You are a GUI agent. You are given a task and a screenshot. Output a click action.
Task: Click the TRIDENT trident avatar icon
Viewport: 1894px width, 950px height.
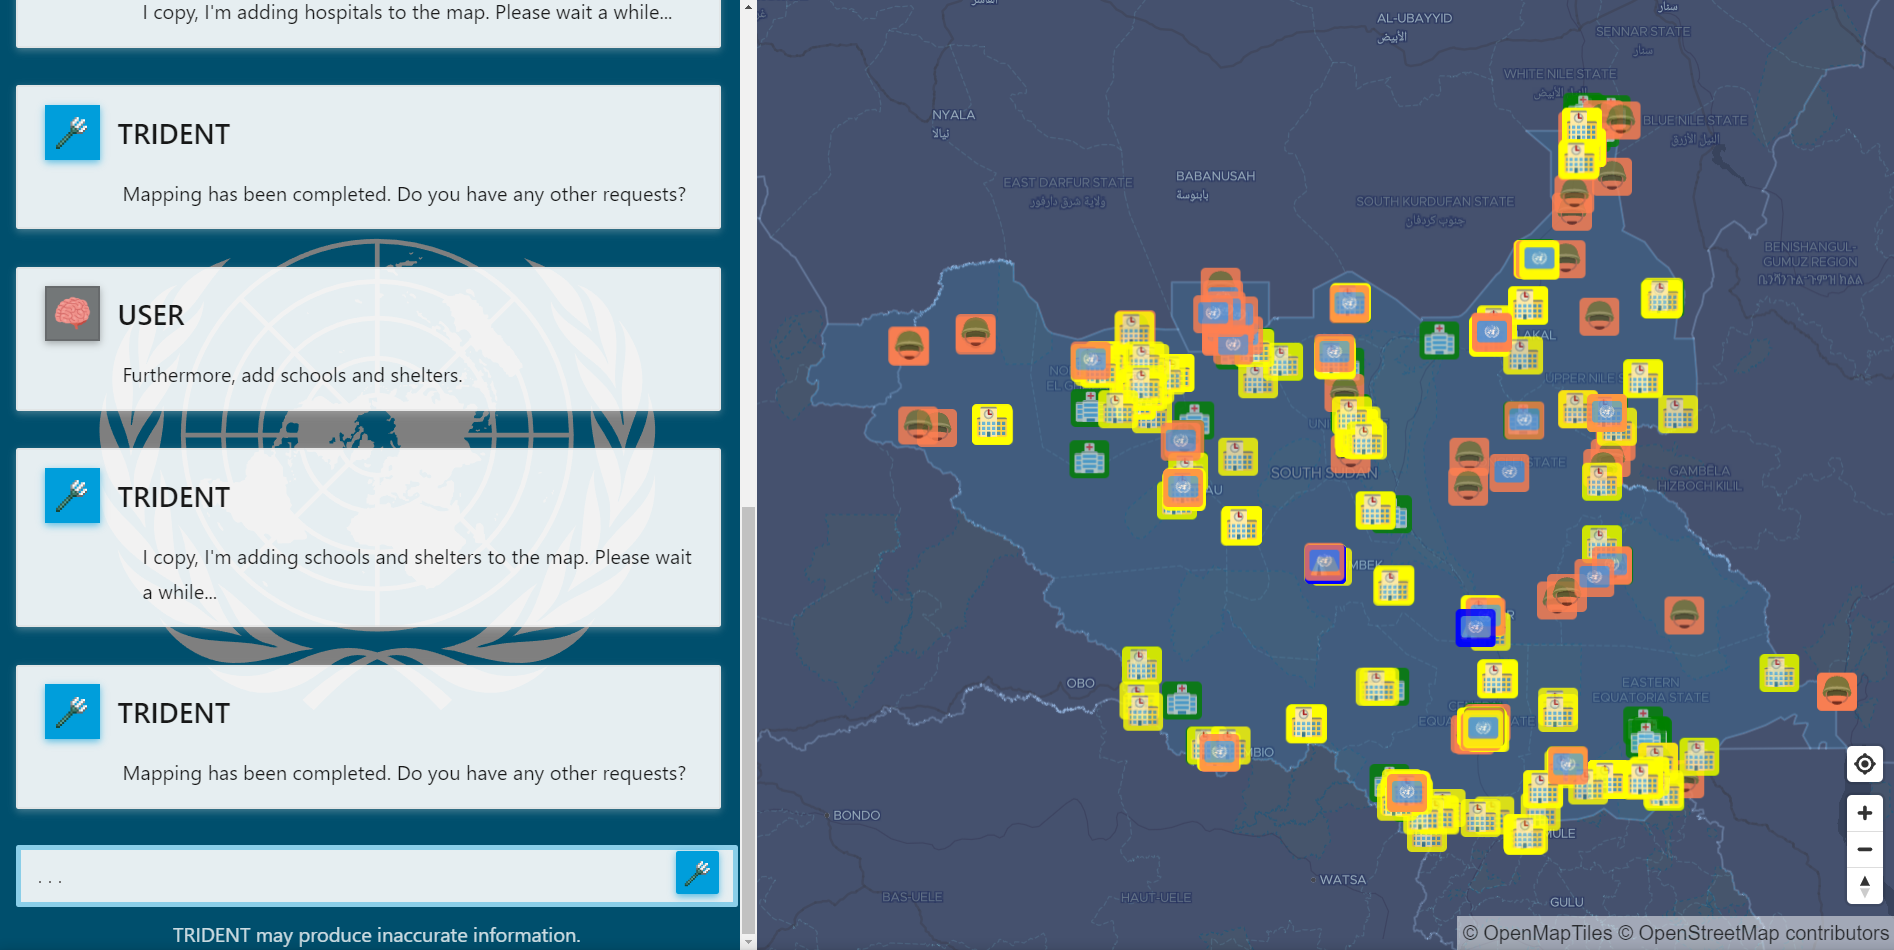(x=71, y=133)
